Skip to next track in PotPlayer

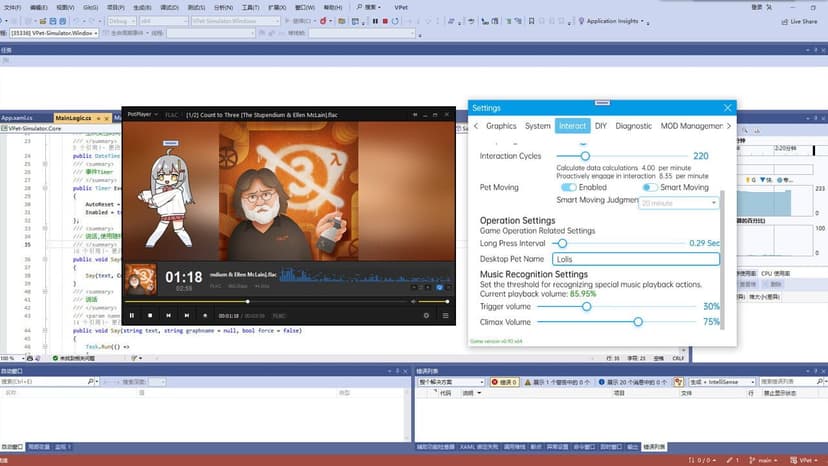[186, 315]
